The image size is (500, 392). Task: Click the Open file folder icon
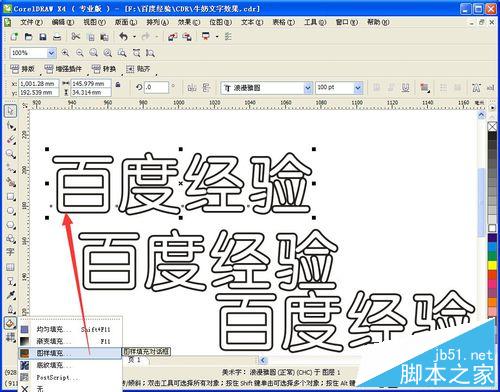pos(29,37)
